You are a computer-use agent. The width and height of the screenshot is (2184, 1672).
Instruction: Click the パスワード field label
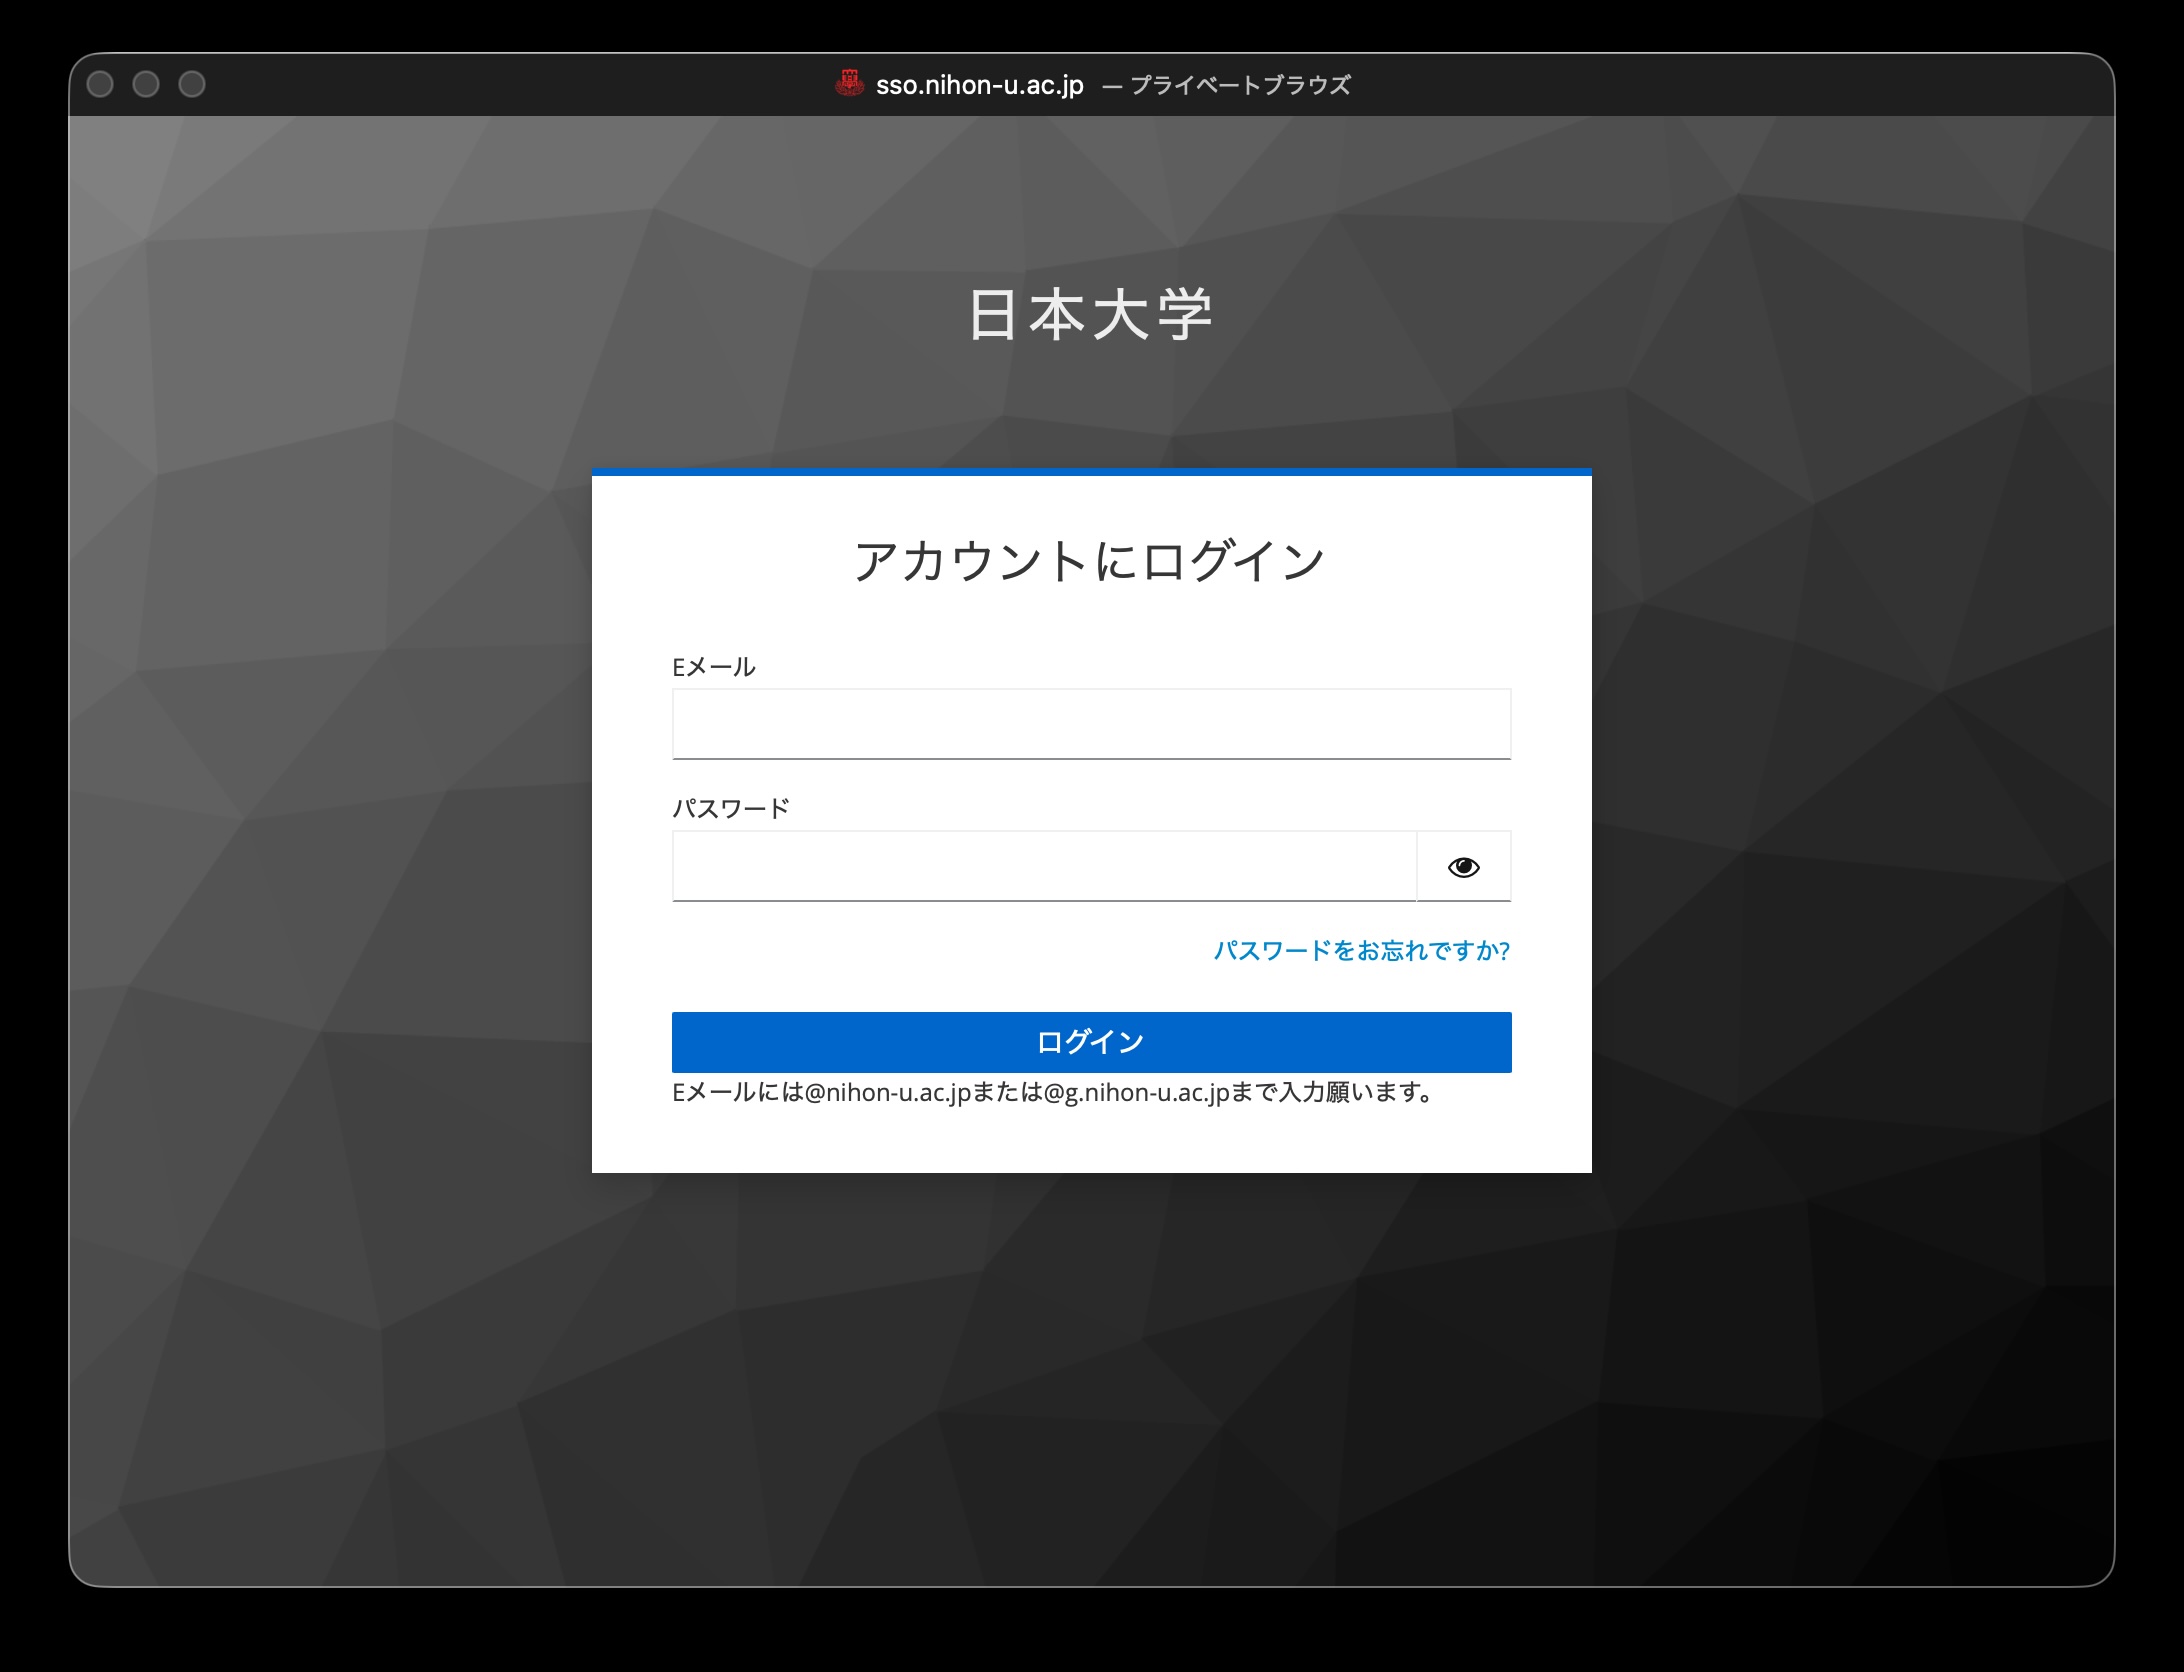coord(730,808)
